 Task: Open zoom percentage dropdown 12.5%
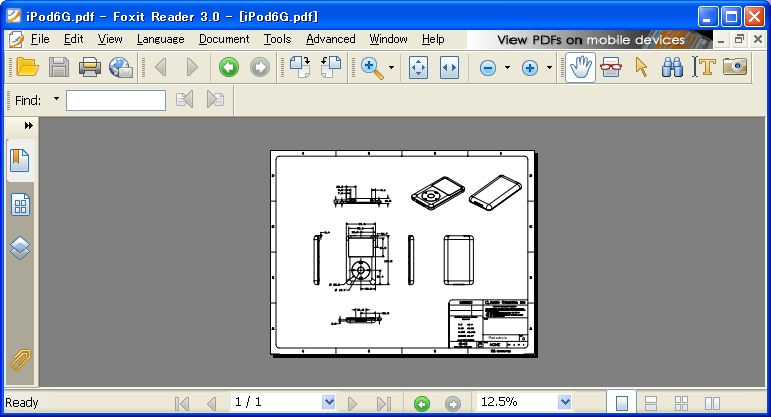565,402
